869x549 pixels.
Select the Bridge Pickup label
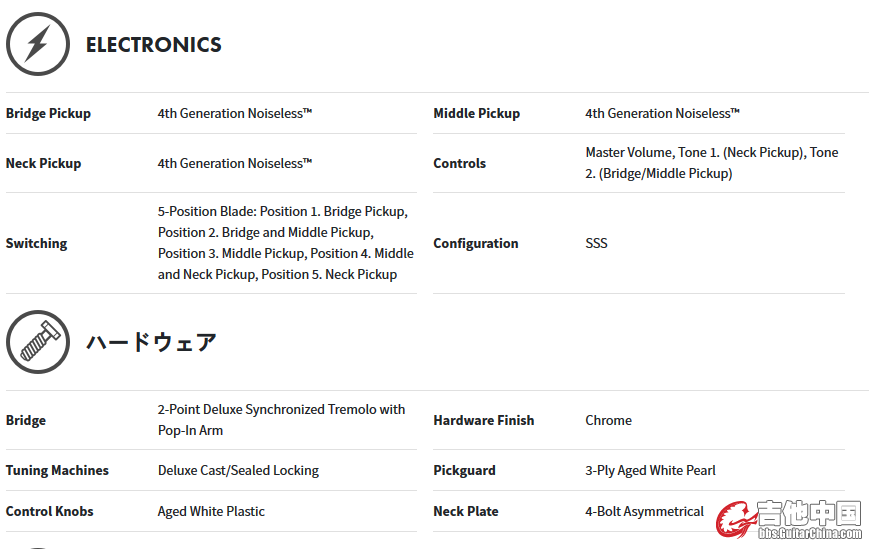[48, 114]
